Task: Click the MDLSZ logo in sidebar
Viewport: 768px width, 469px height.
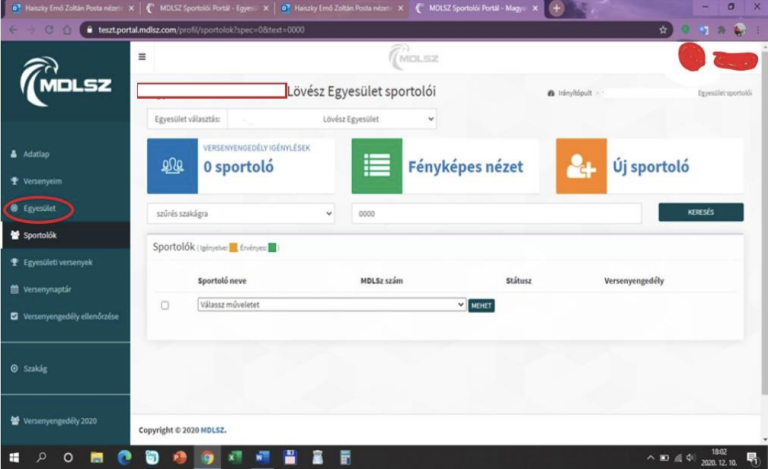Action: [64, 86]
